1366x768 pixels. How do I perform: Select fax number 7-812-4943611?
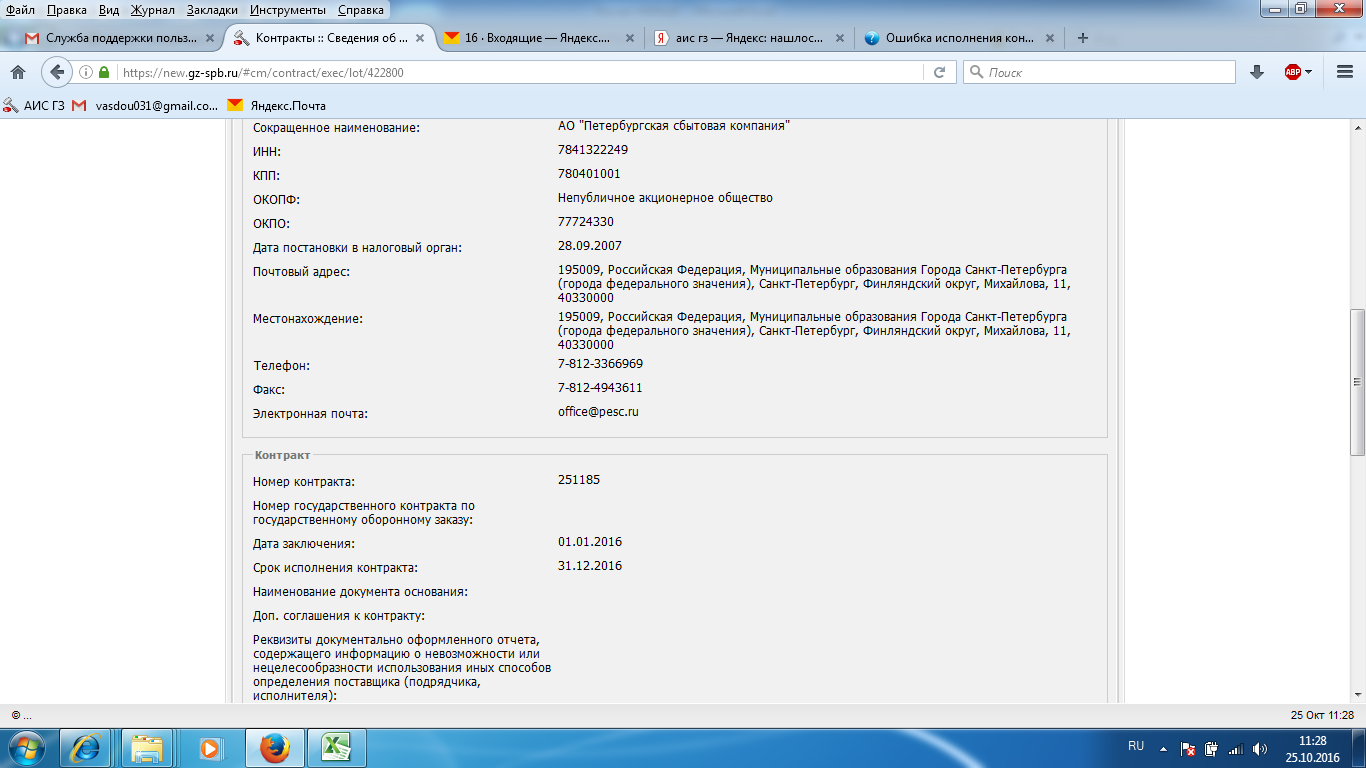pos(600,388)
